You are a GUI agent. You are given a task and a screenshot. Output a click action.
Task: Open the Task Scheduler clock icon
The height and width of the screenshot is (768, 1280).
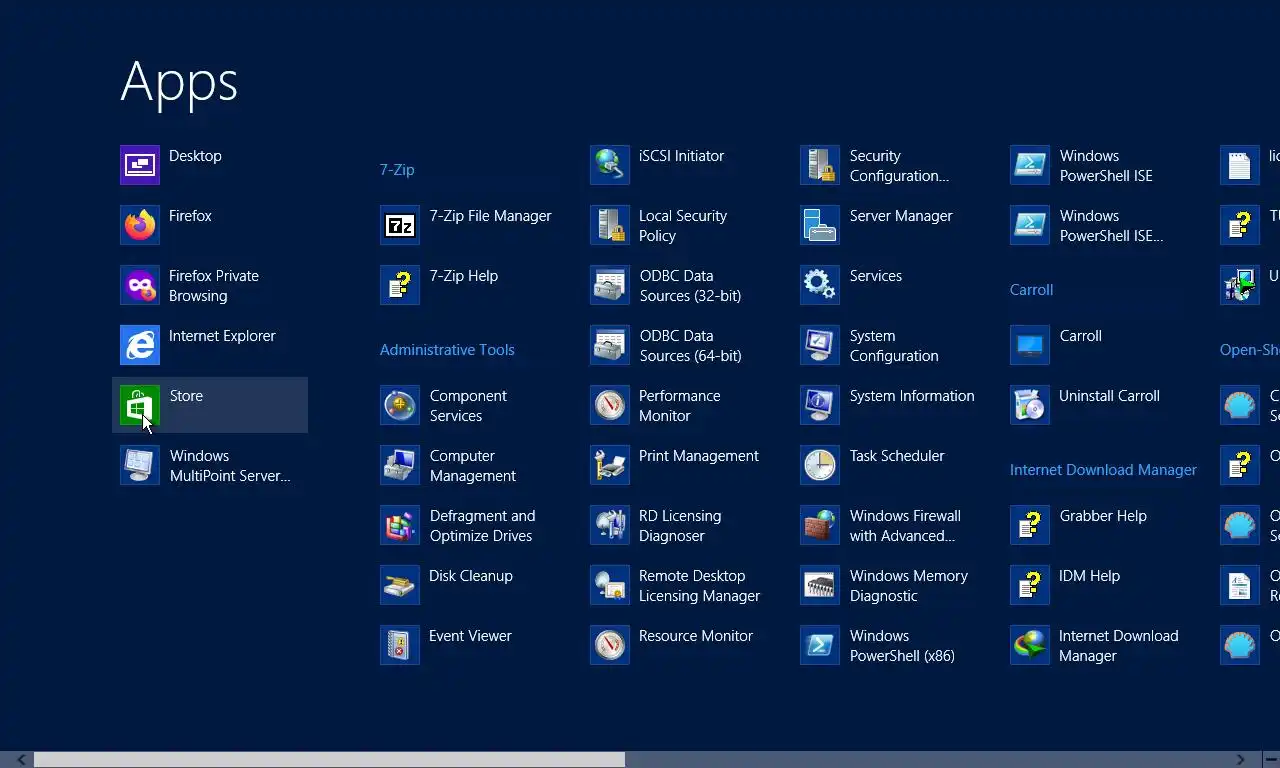pos(820,465)
